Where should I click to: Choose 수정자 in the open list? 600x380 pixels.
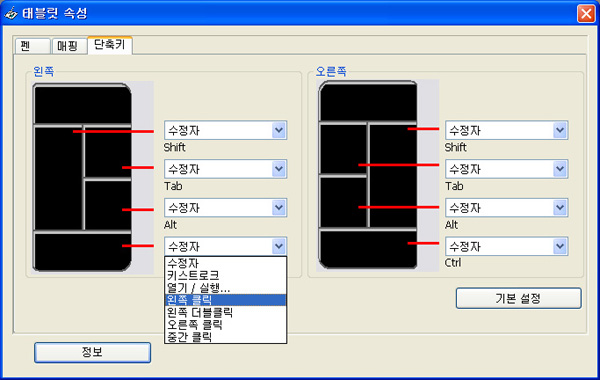point(225,263)
